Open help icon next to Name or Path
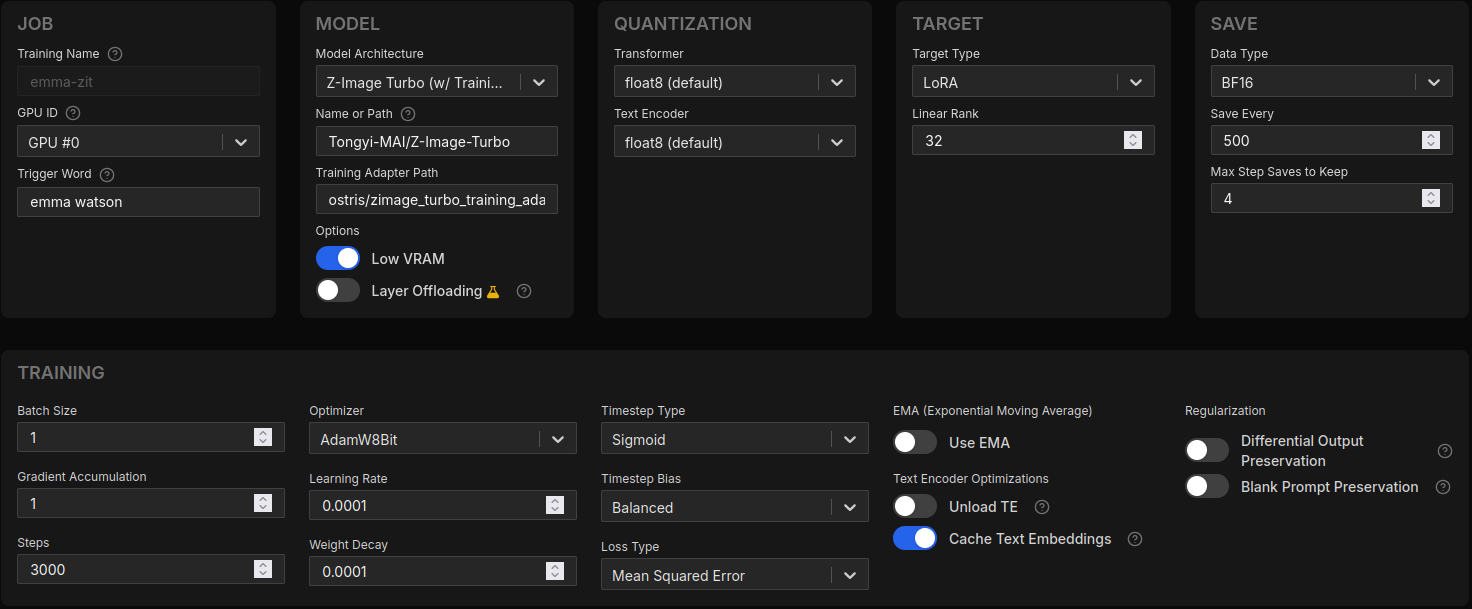The width and height of the screenshot is (1472, 609). pyautogui.click(x=408, y=114)
